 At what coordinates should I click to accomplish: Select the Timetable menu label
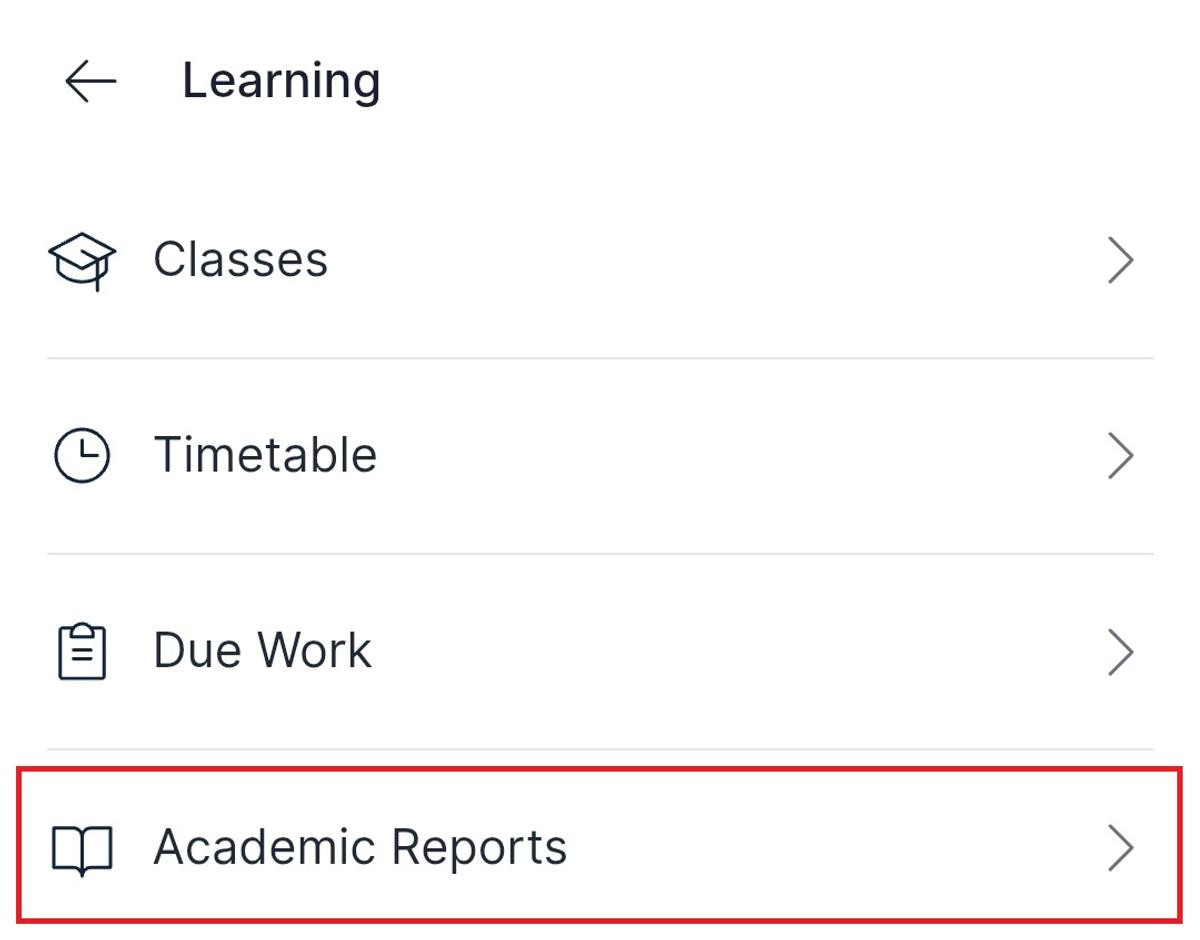265,456
